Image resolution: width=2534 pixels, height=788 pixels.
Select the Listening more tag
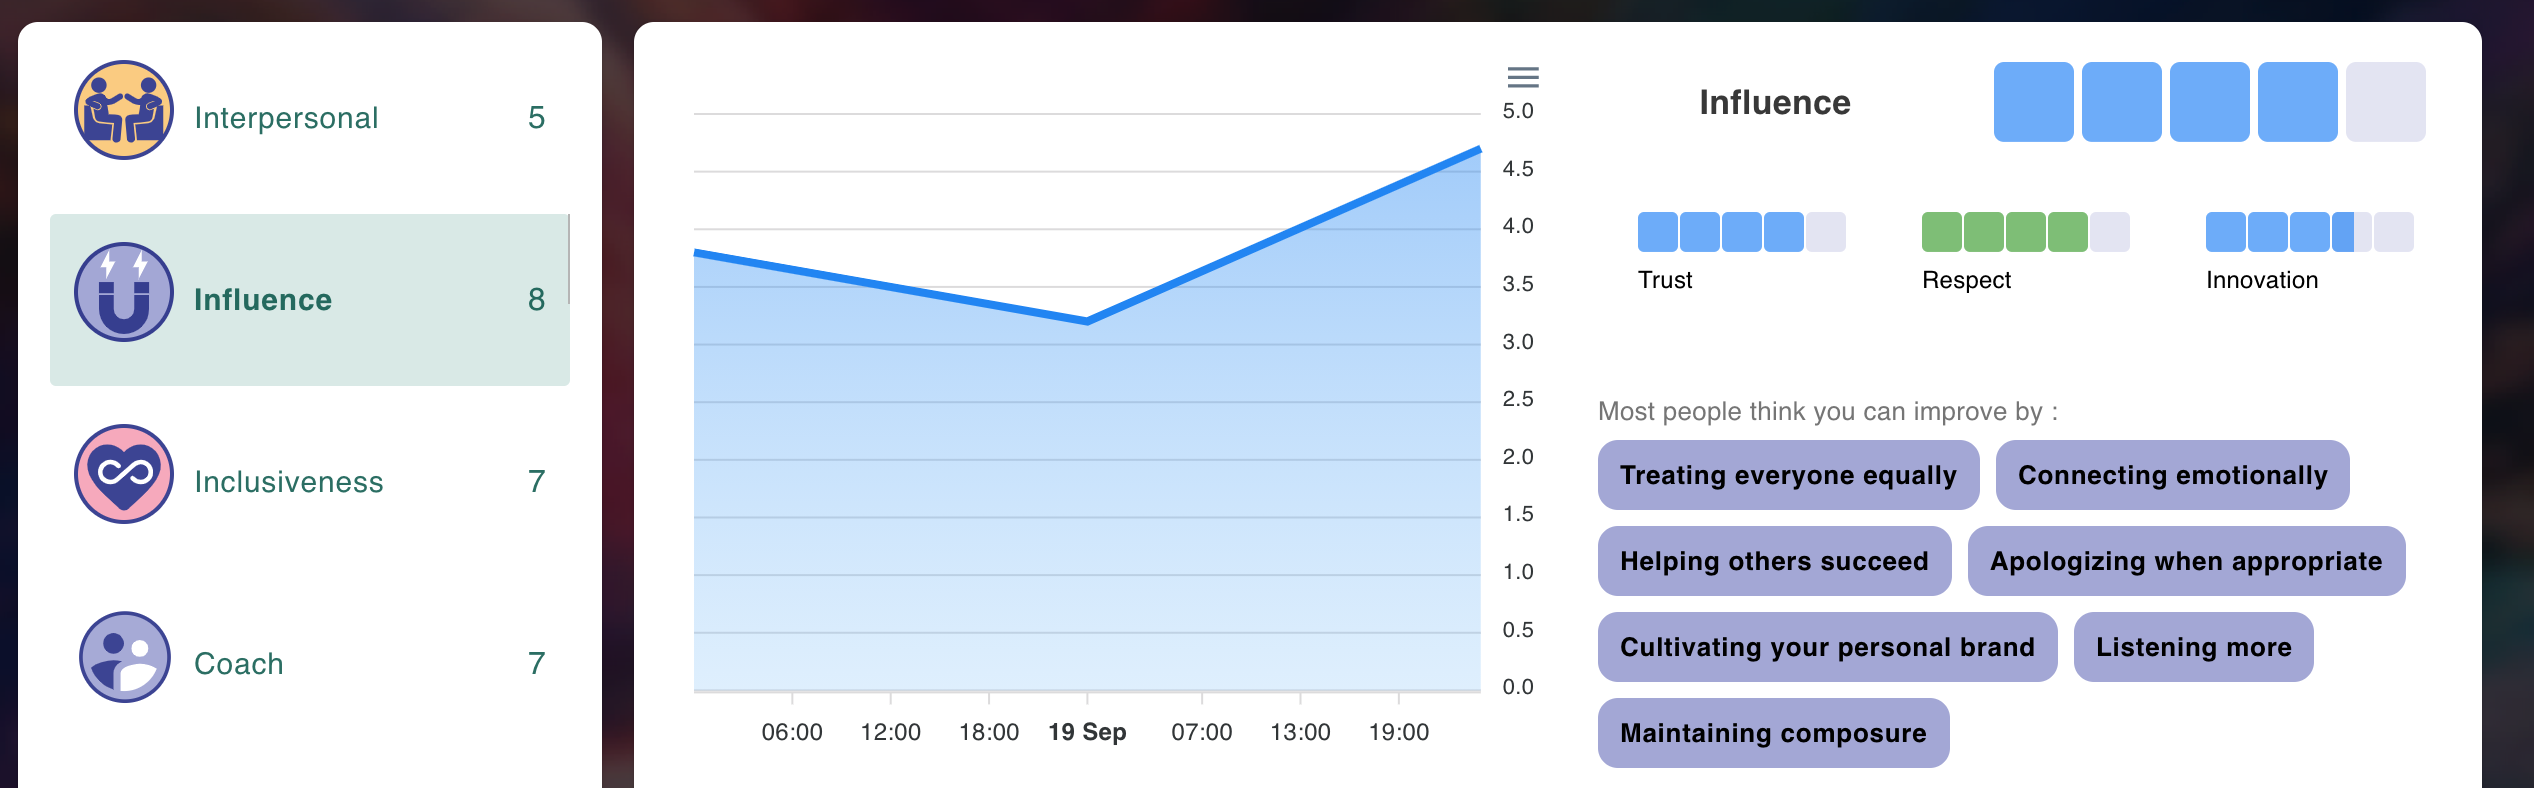[x=2193, y=647]
